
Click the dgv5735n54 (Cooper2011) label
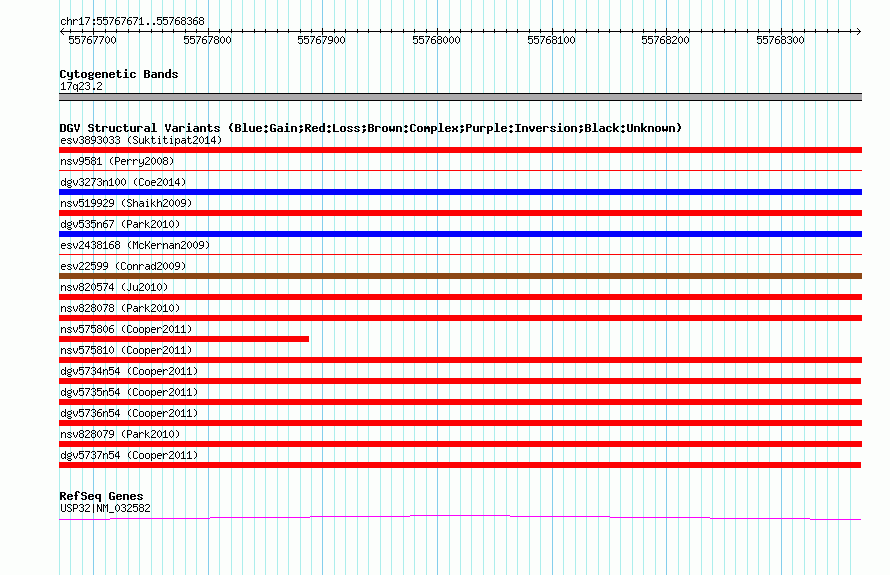pos(129,392)
